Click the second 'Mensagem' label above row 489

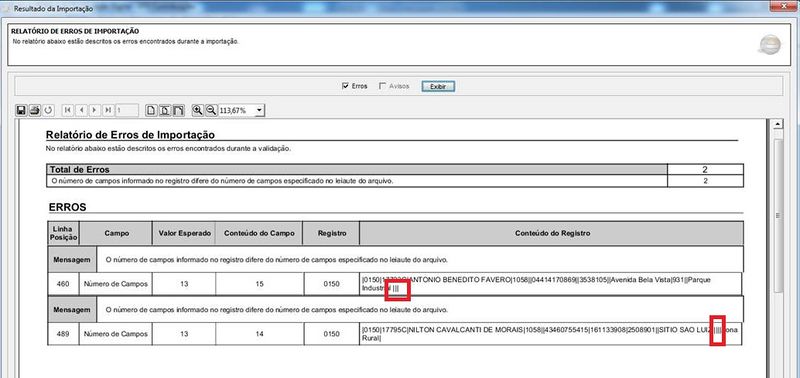click(x=72, y=310)
